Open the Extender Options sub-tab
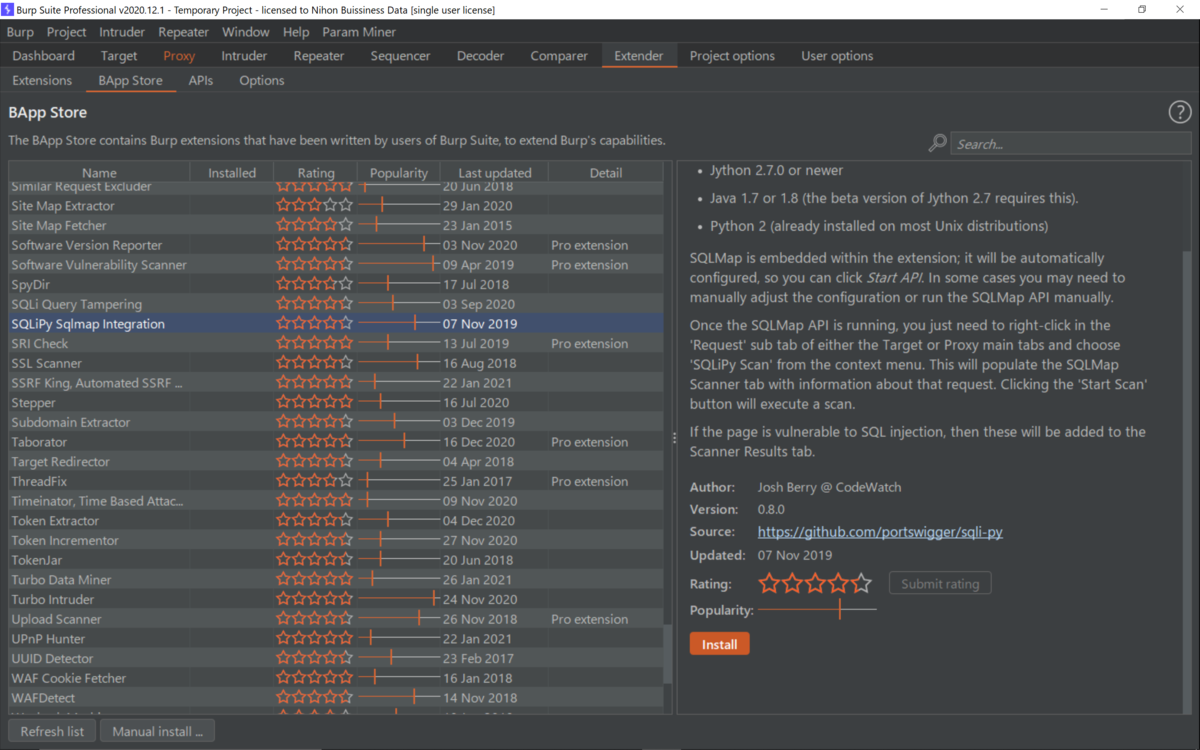The image size is (1200, 750). coord(262,80)
